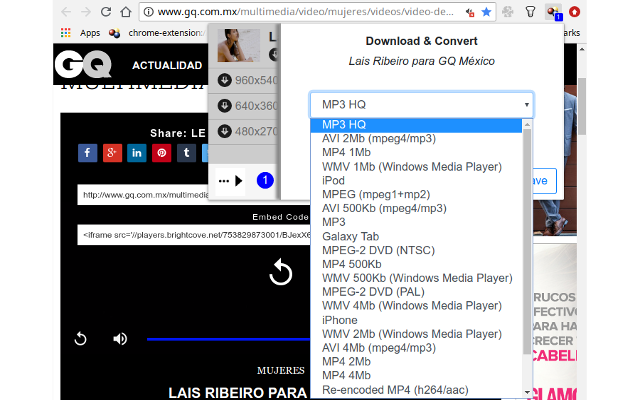Click the page scrollbar up arrow
This screenshot has width=640, height=400.
pos(582,49)
